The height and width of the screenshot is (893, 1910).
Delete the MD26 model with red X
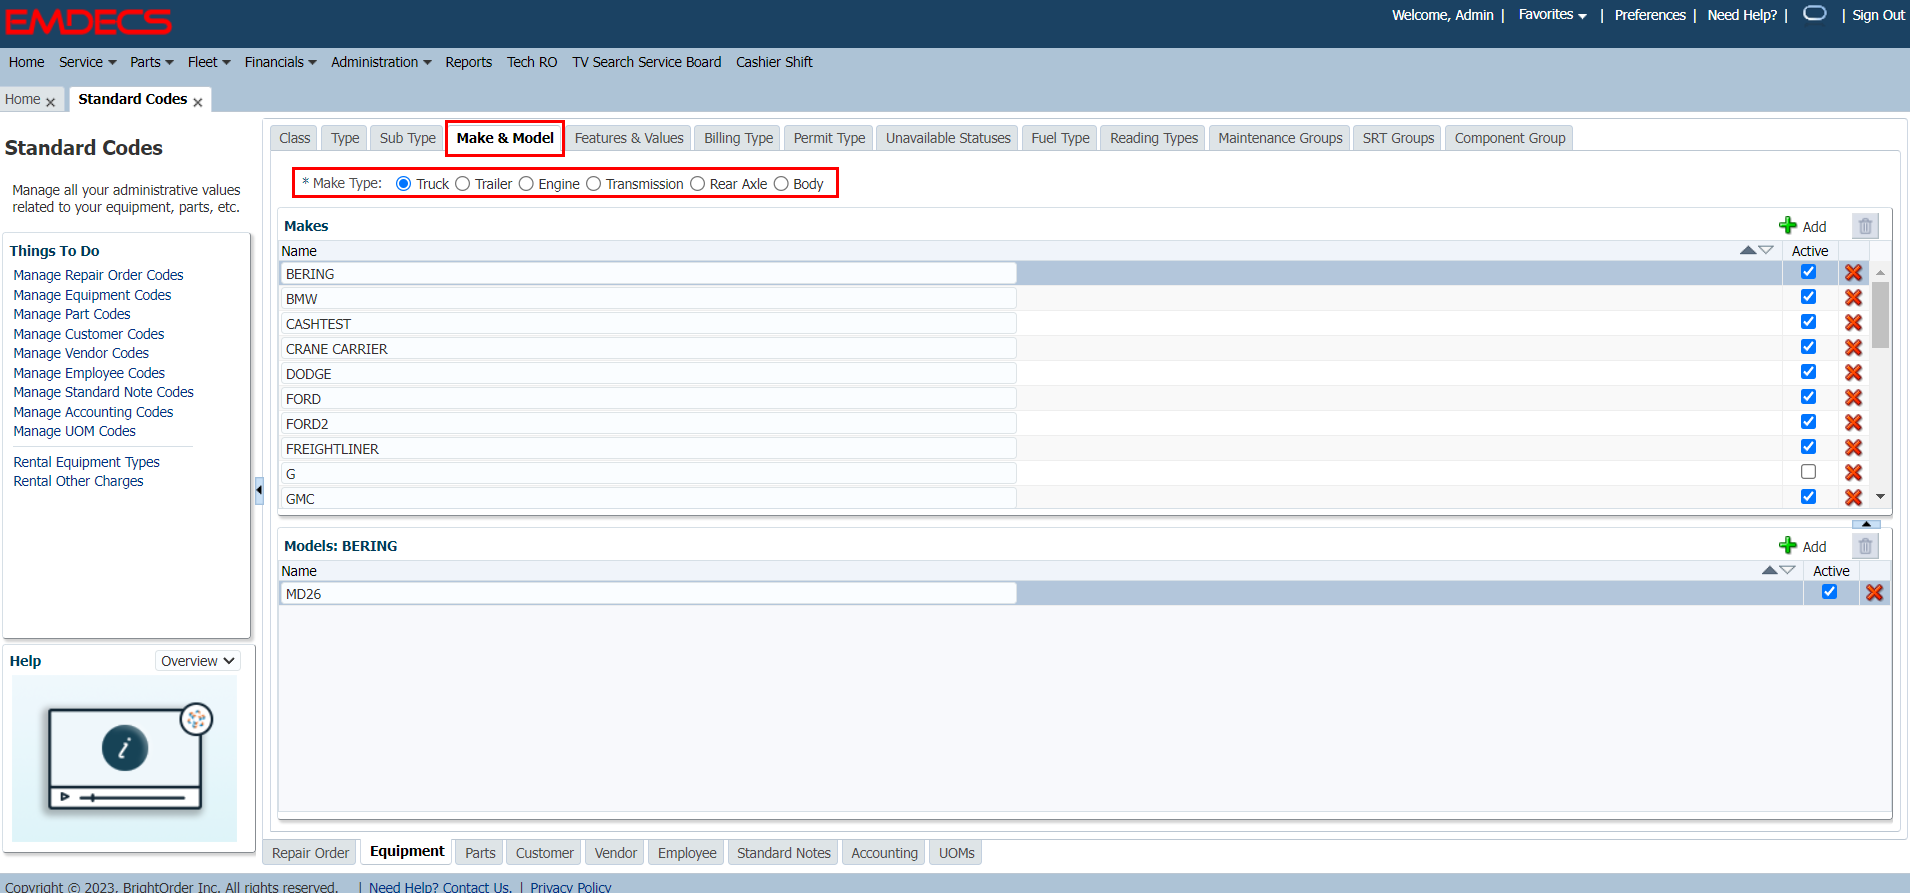coord(1874,593)
